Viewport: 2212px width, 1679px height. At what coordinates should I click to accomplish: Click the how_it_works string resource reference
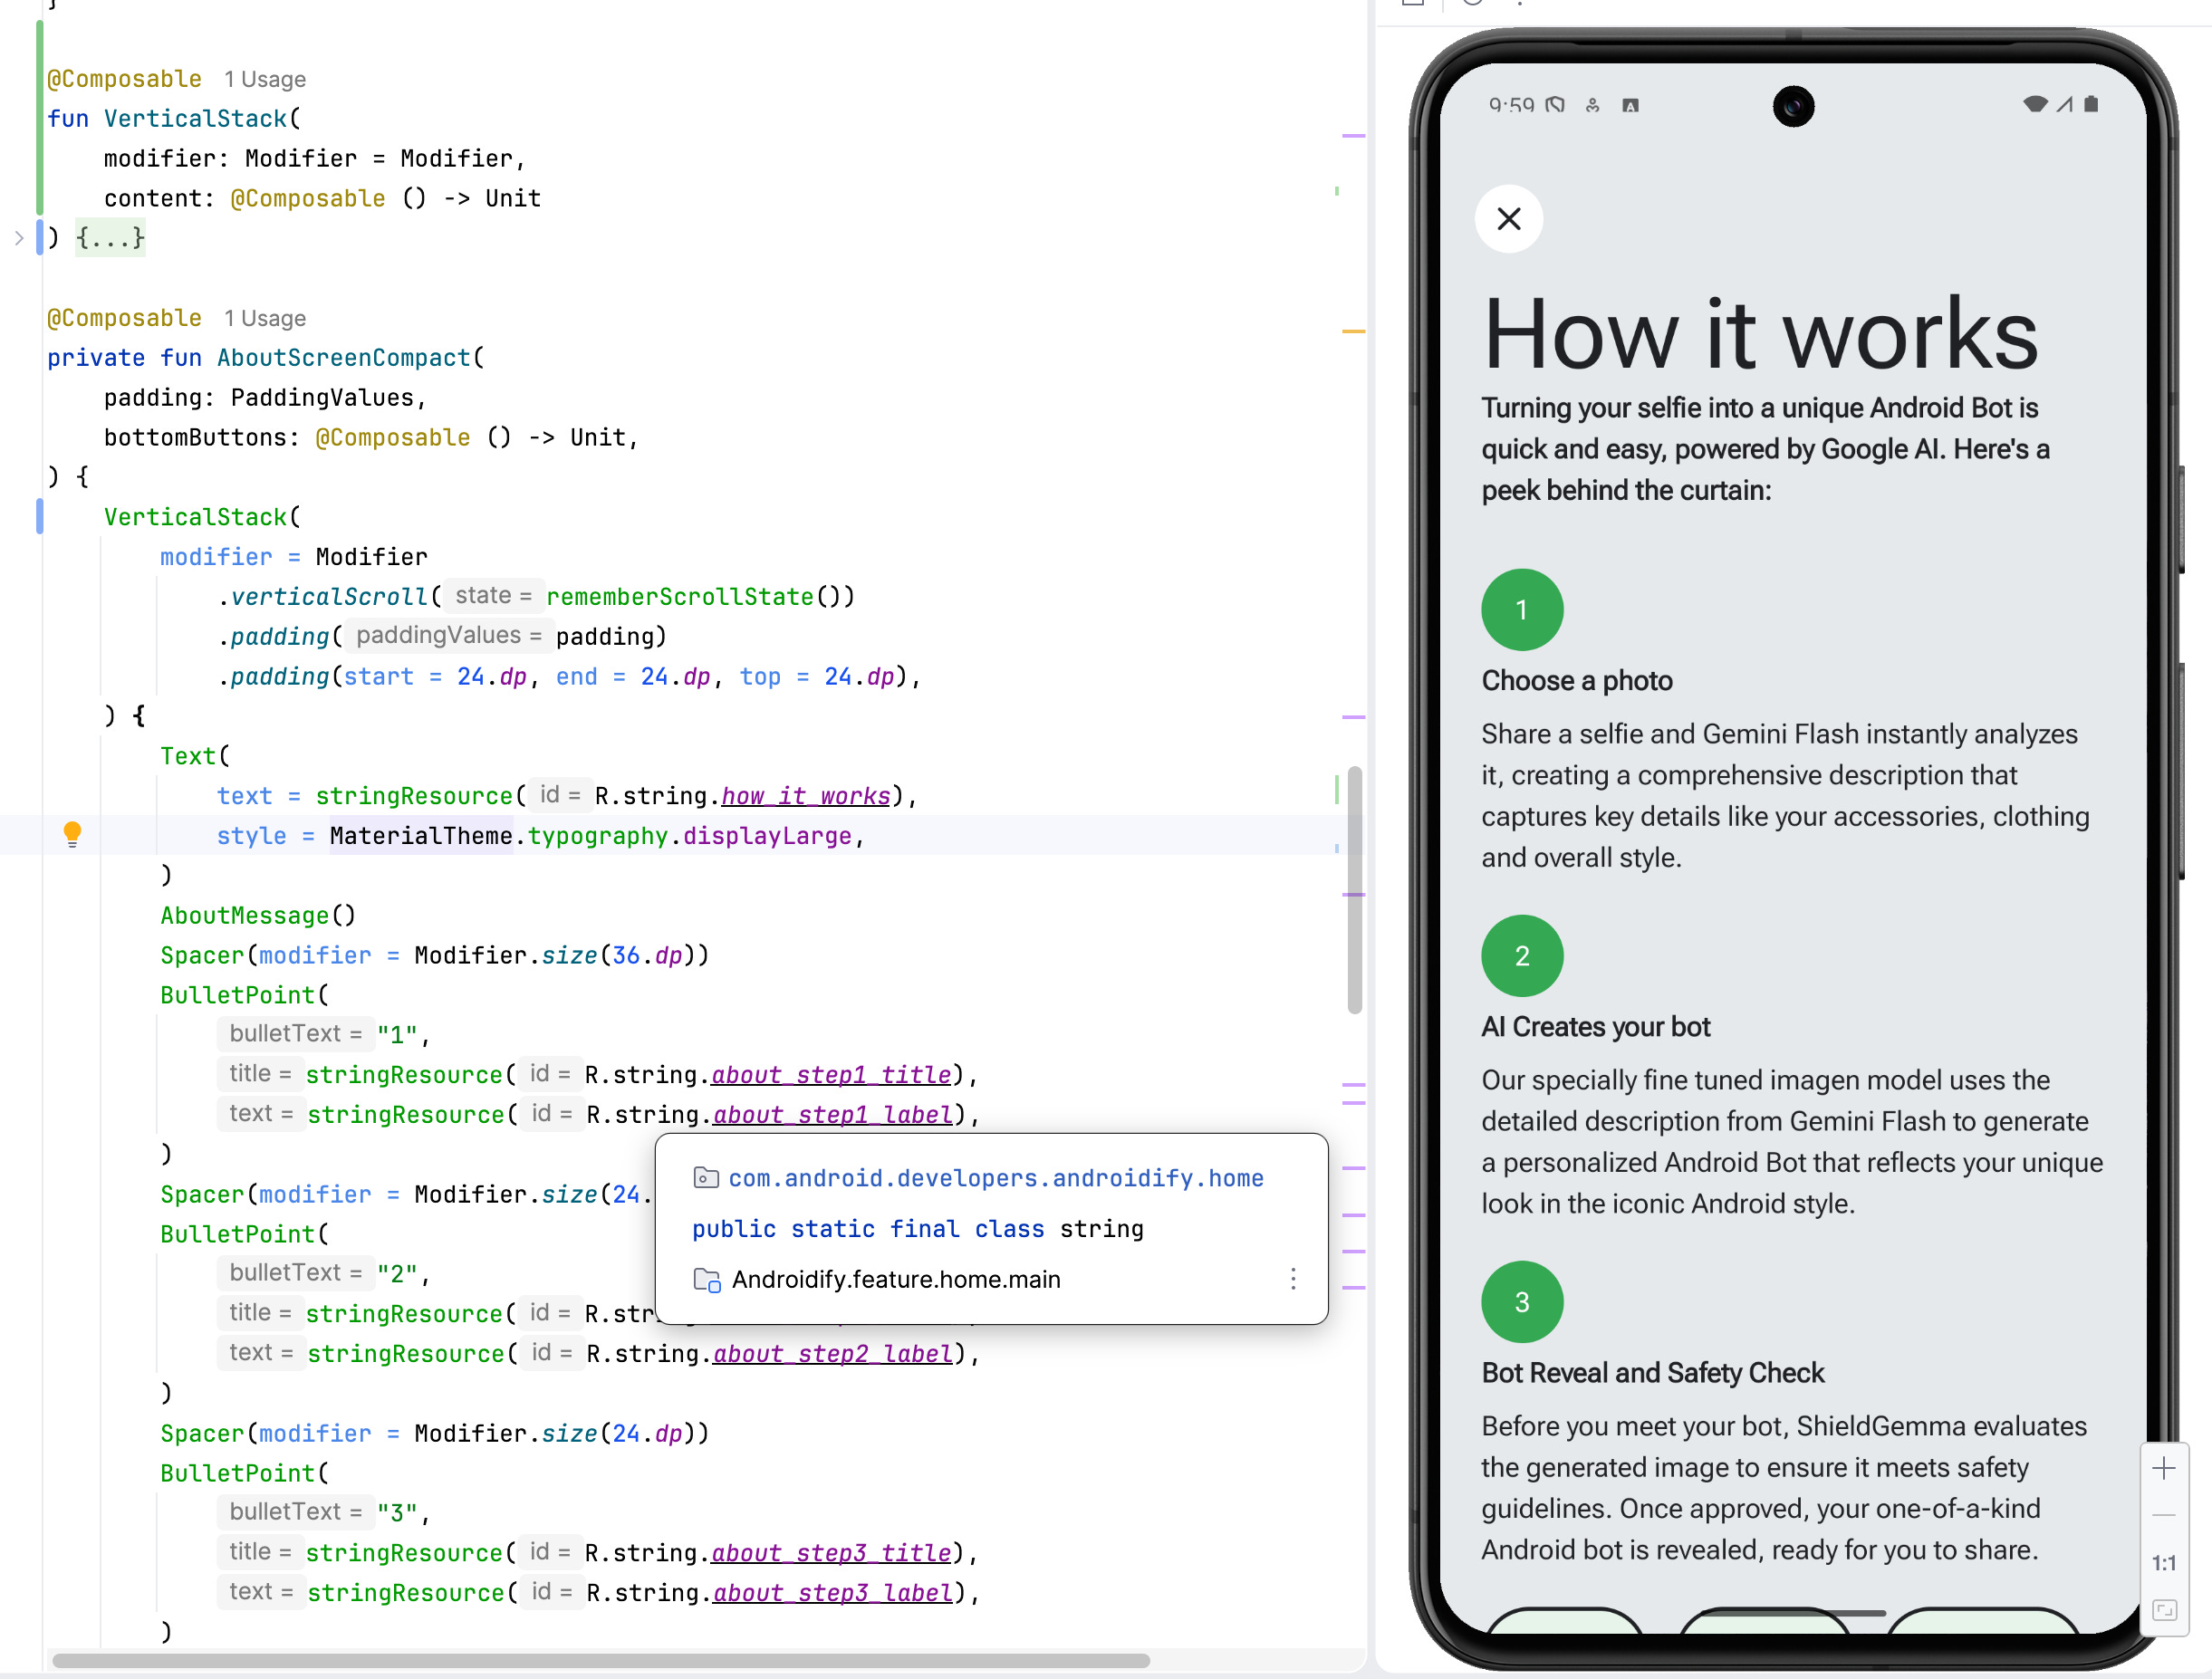click(x=805, y=796)
